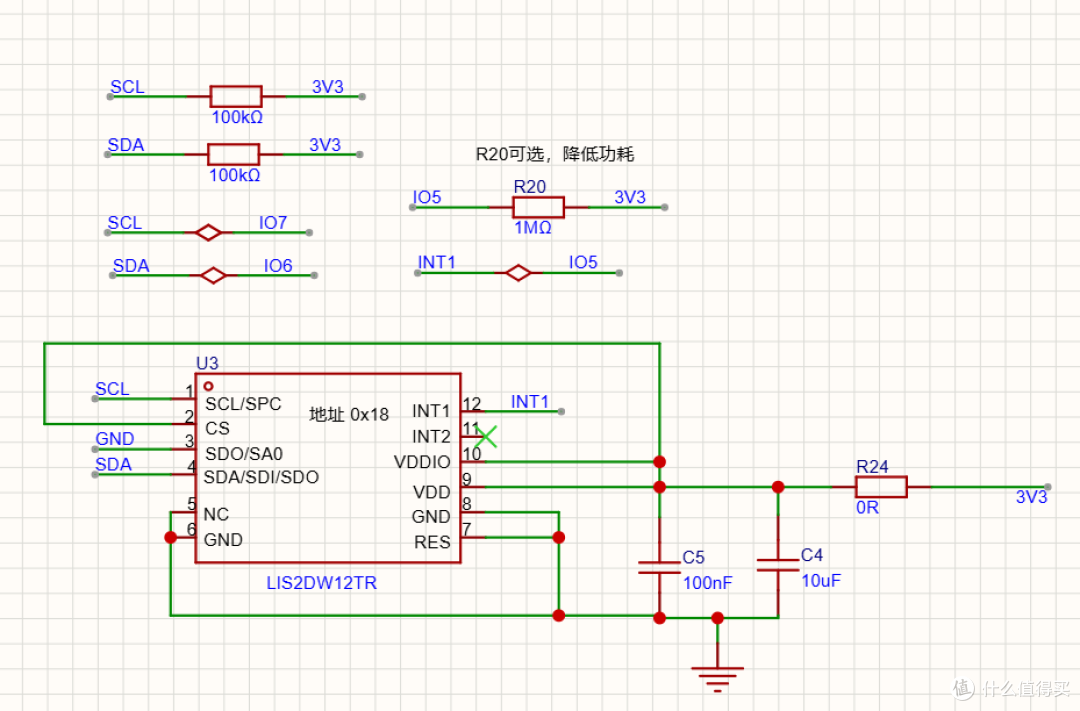Click the VDDIO pin name
Viewport: 1080px width, 711px height.
[x=422, y=462]
